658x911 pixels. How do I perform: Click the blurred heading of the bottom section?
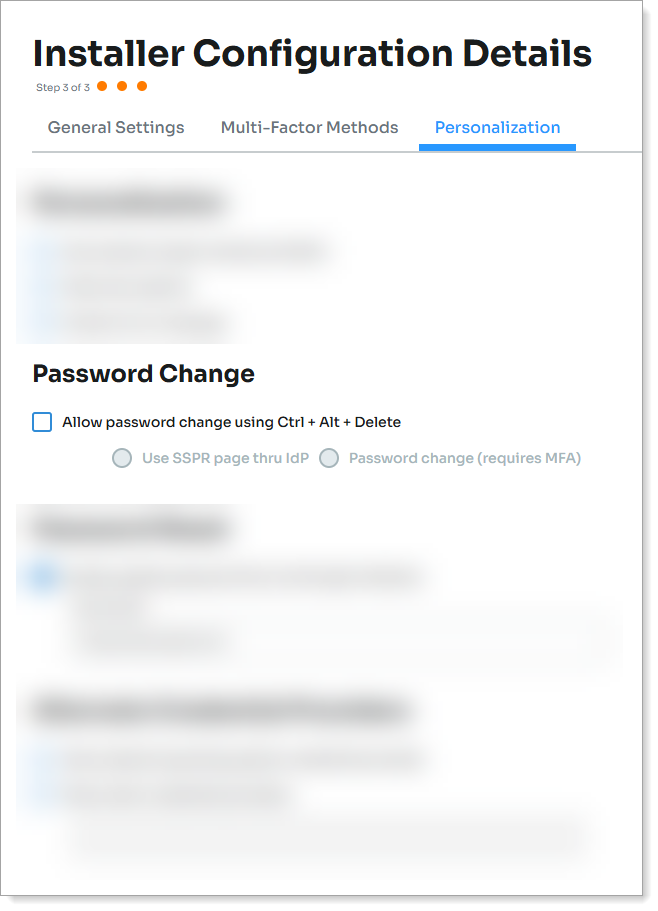coord(221,711)
